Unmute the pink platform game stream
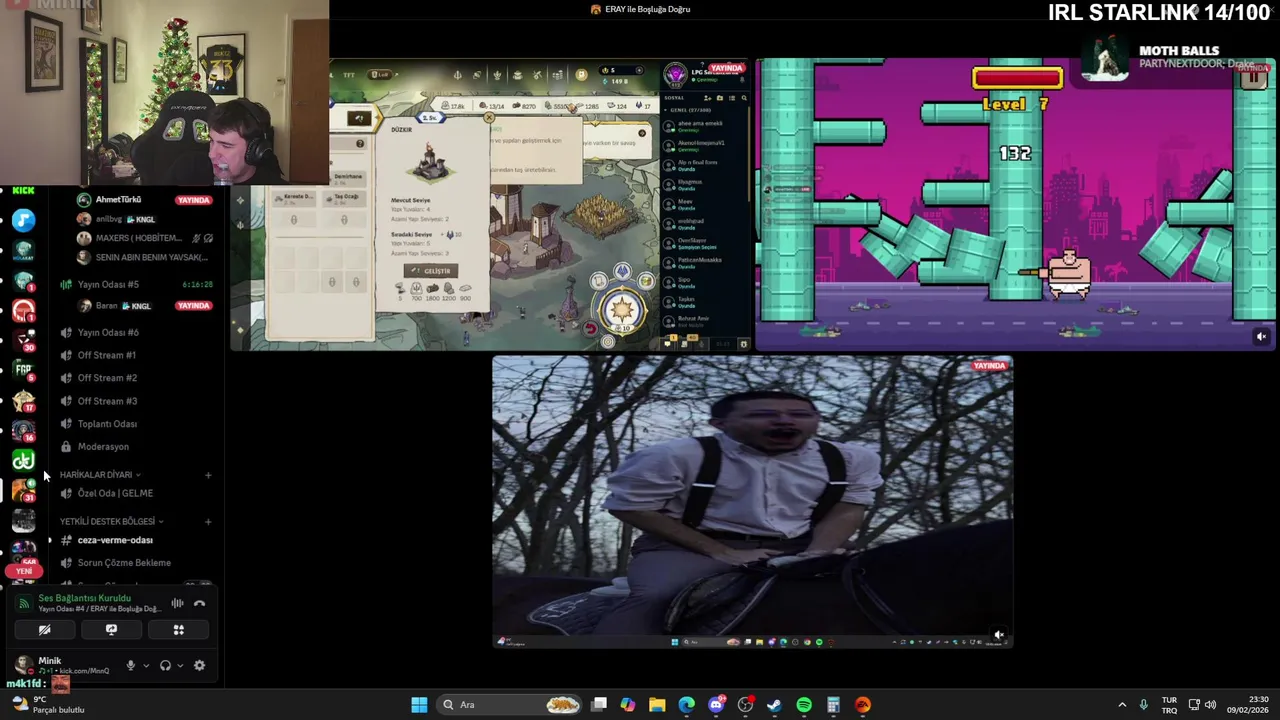 point(1261,337)
